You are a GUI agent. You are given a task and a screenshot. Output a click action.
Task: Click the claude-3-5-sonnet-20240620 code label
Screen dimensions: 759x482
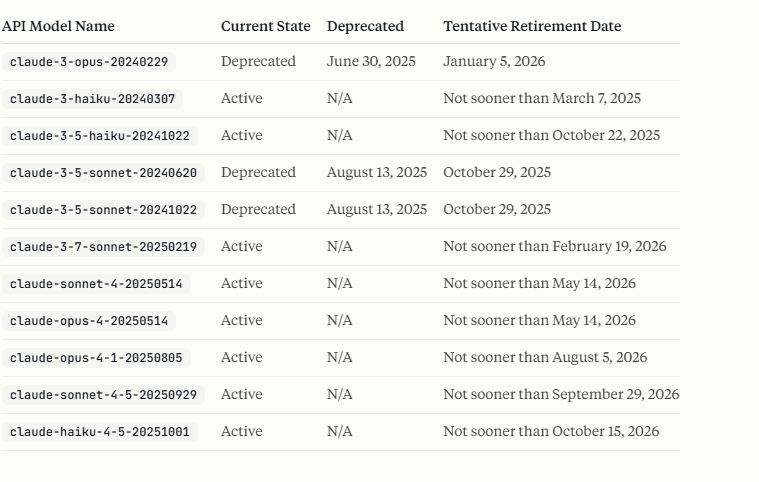click(x=103, y=173)
